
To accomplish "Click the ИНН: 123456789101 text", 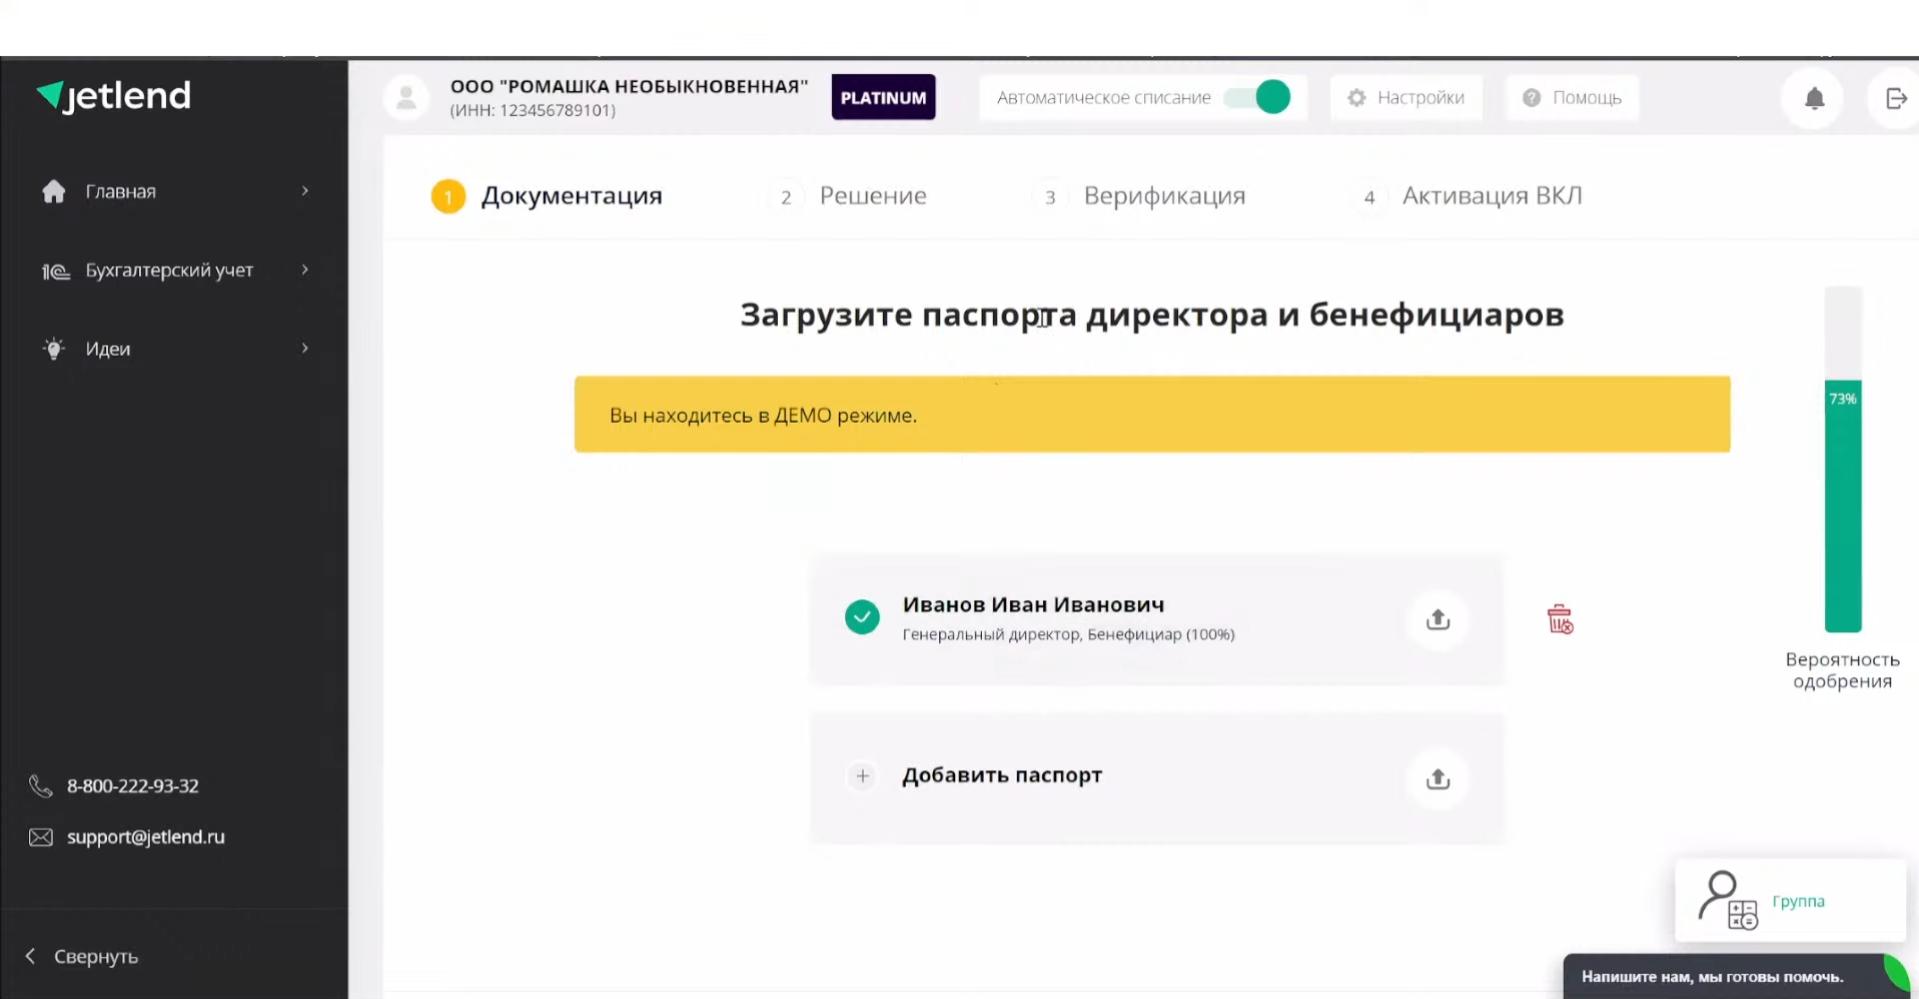I will coord(533,110).
